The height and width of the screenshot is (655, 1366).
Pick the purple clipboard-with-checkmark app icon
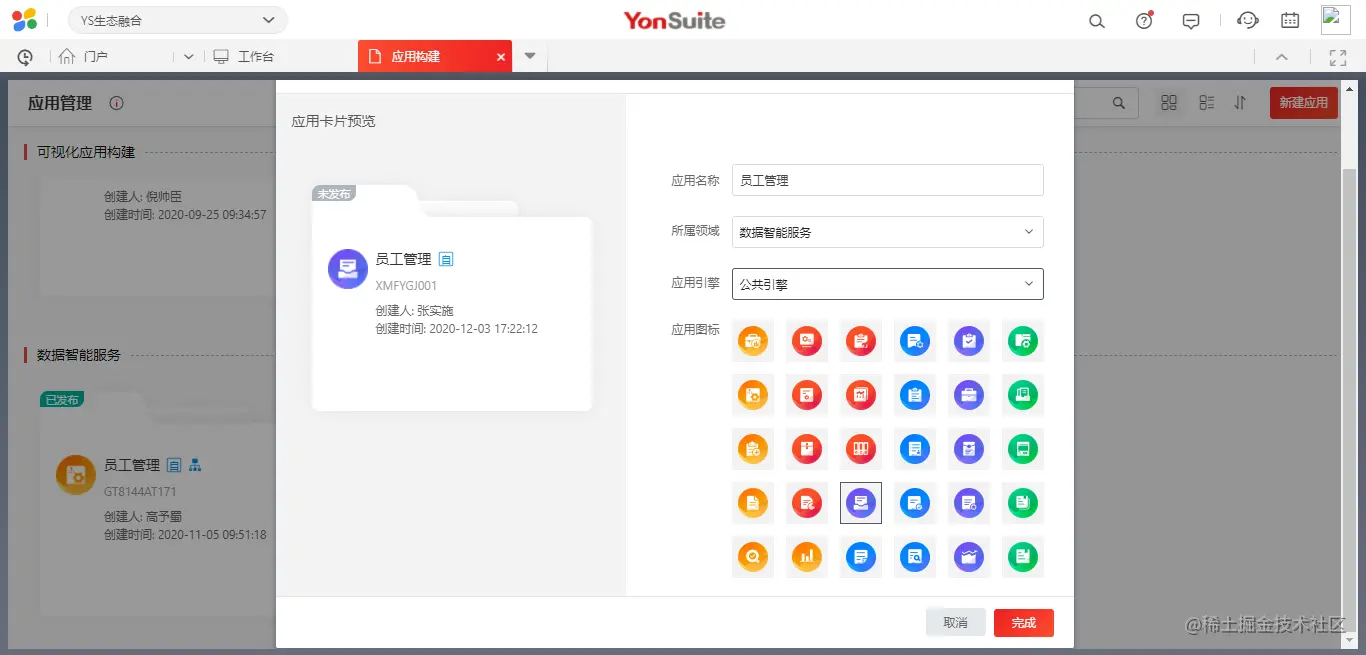969,341
